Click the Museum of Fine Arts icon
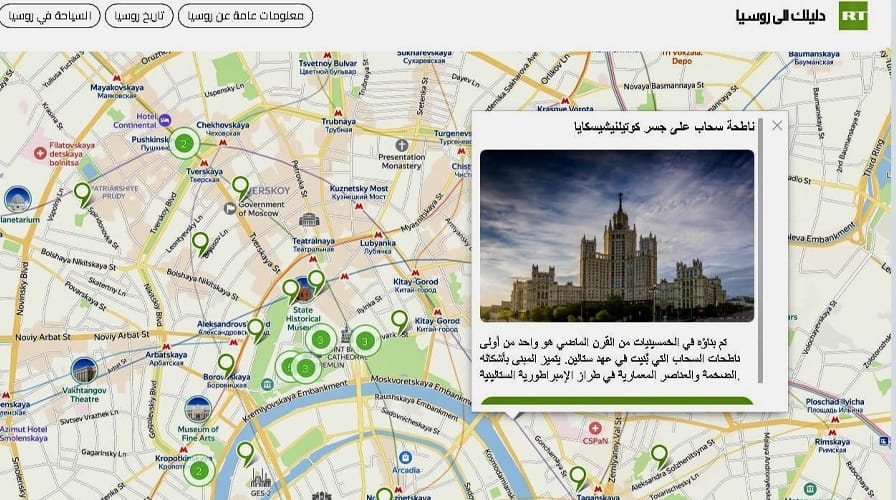 click(198, 410)
